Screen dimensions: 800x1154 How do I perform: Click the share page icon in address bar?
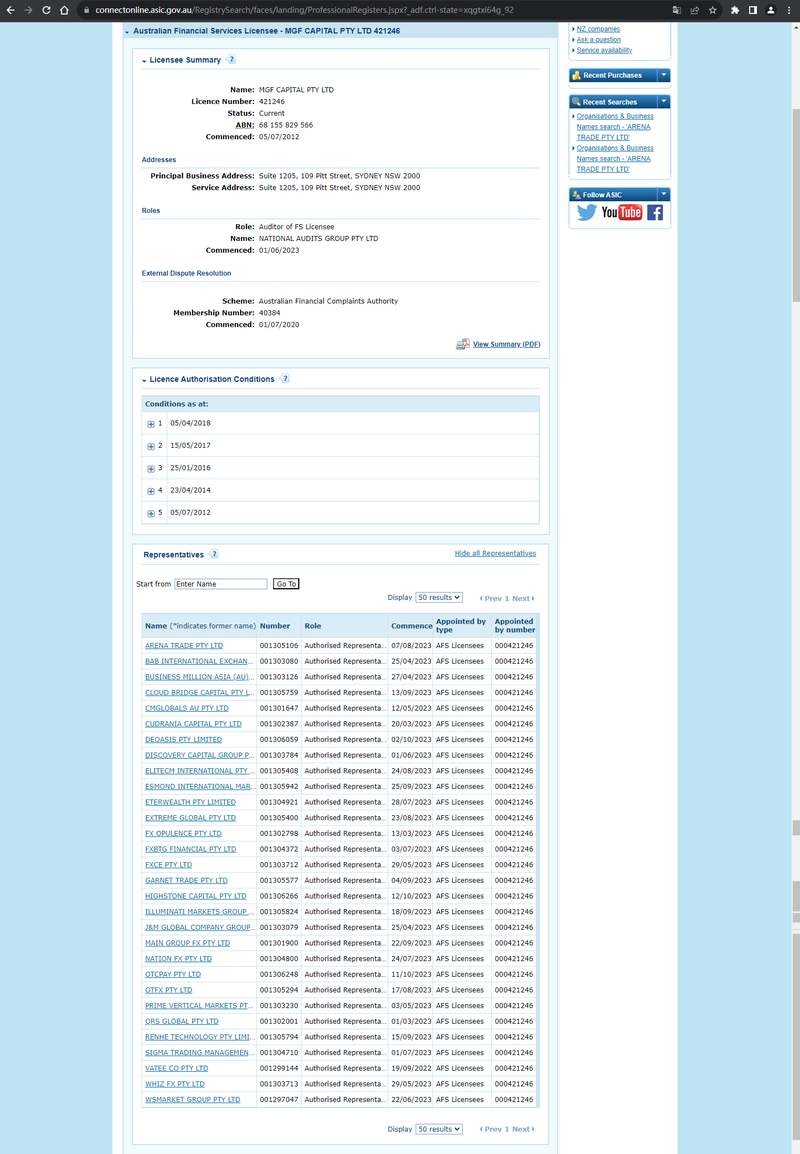click(694, 10)
